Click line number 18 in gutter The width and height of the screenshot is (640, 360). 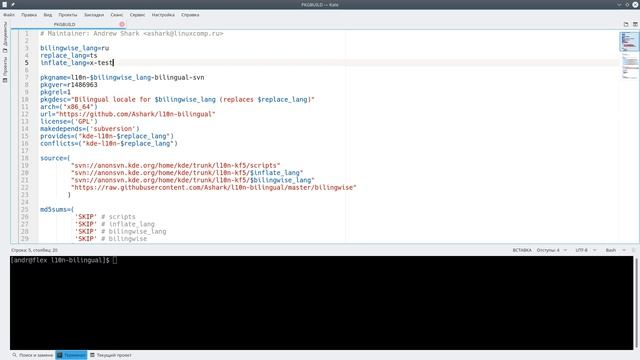(x=25, y=158)
